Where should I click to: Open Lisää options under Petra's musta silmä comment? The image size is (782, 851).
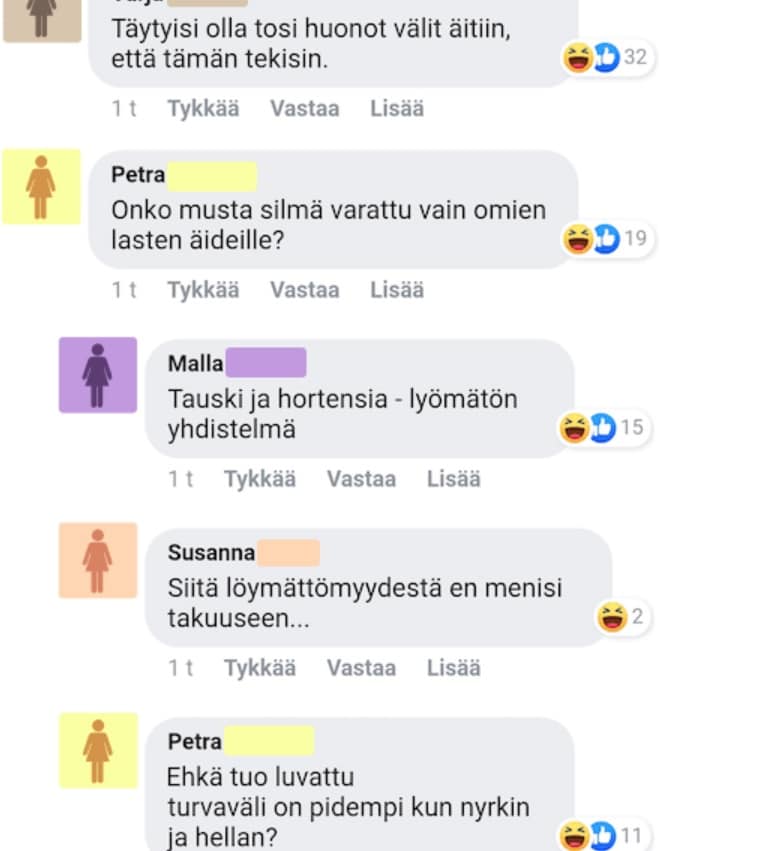[397, 290]
